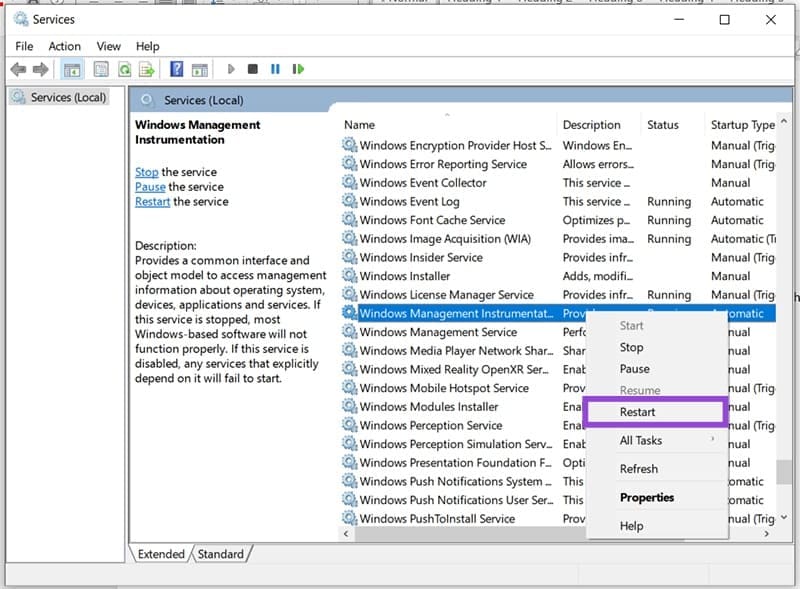Open the Action menu
The height and width of the screenshot is (589, 800).
pyautogui.click(x=64, y=45)
